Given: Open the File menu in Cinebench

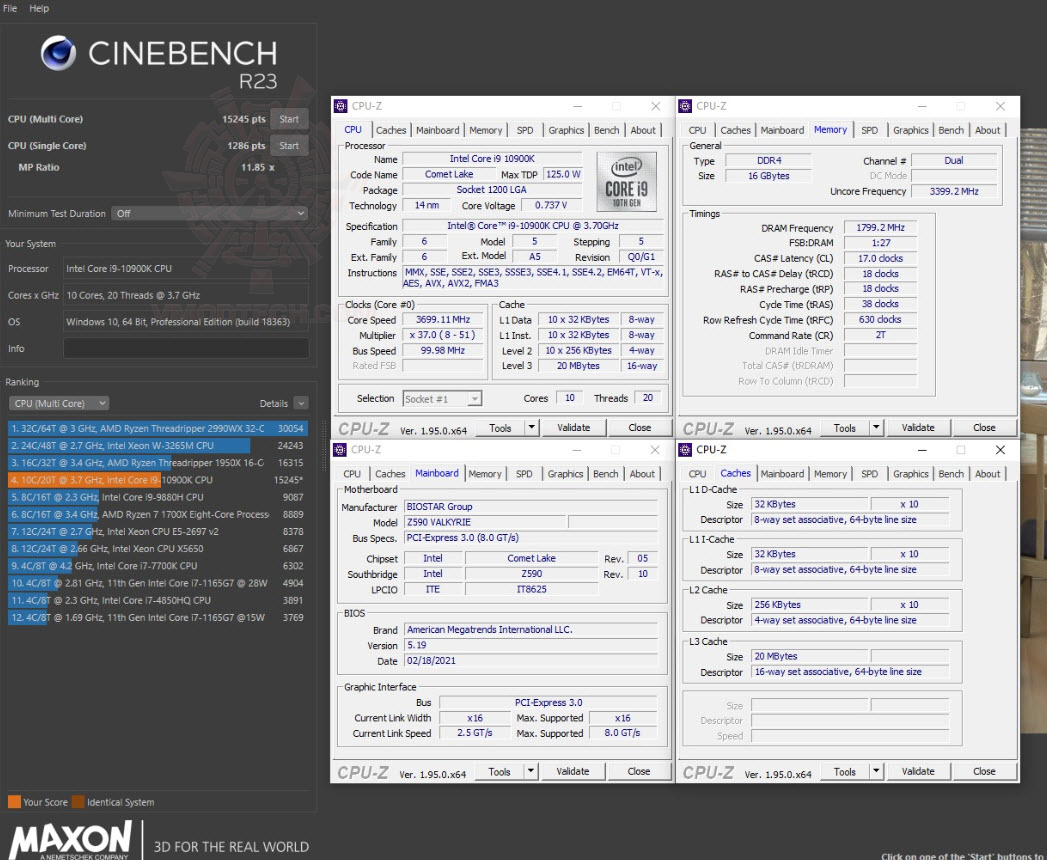Looking at the screenshot, I should point(10,9).
